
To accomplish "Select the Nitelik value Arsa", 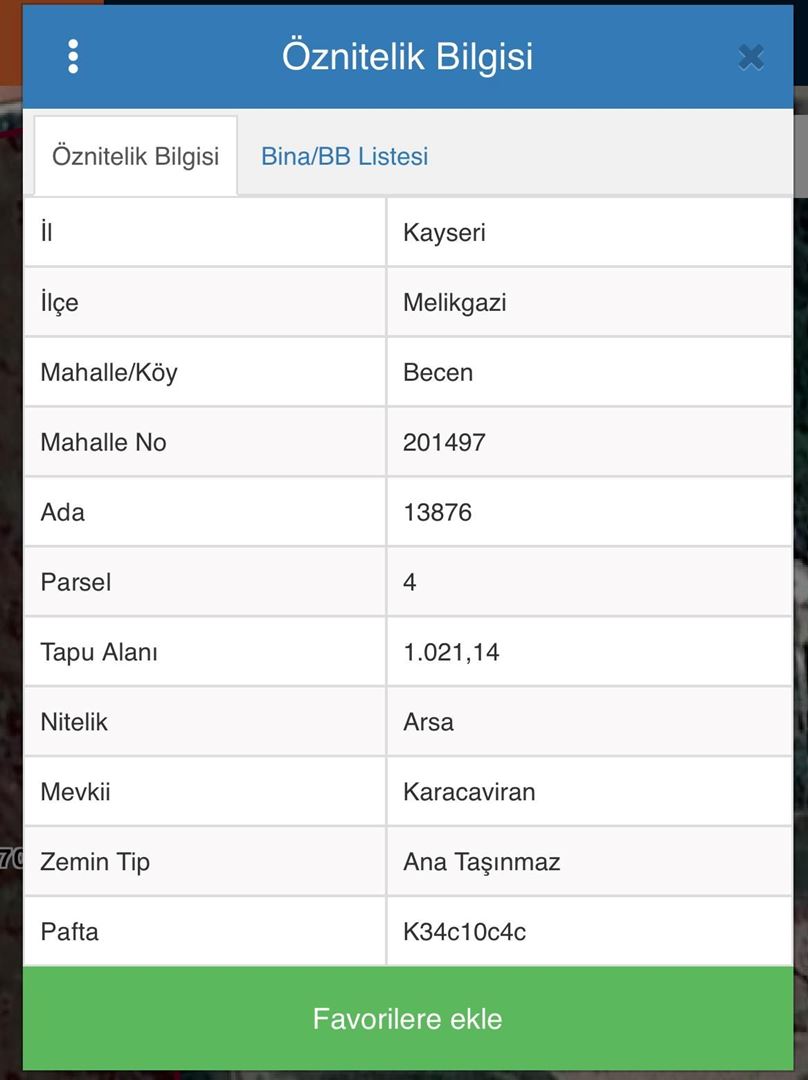I will [428, 722].
